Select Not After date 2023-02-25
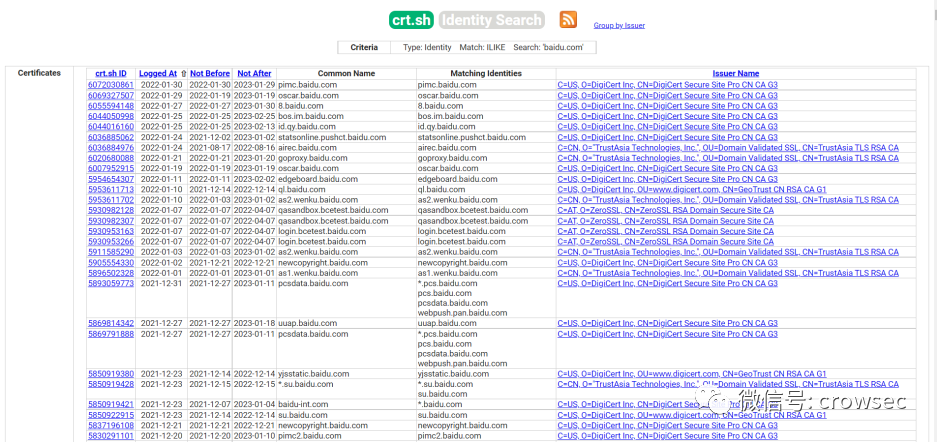Screen dimensions: 937x442 pyautogui.click(x=254, y=116)
